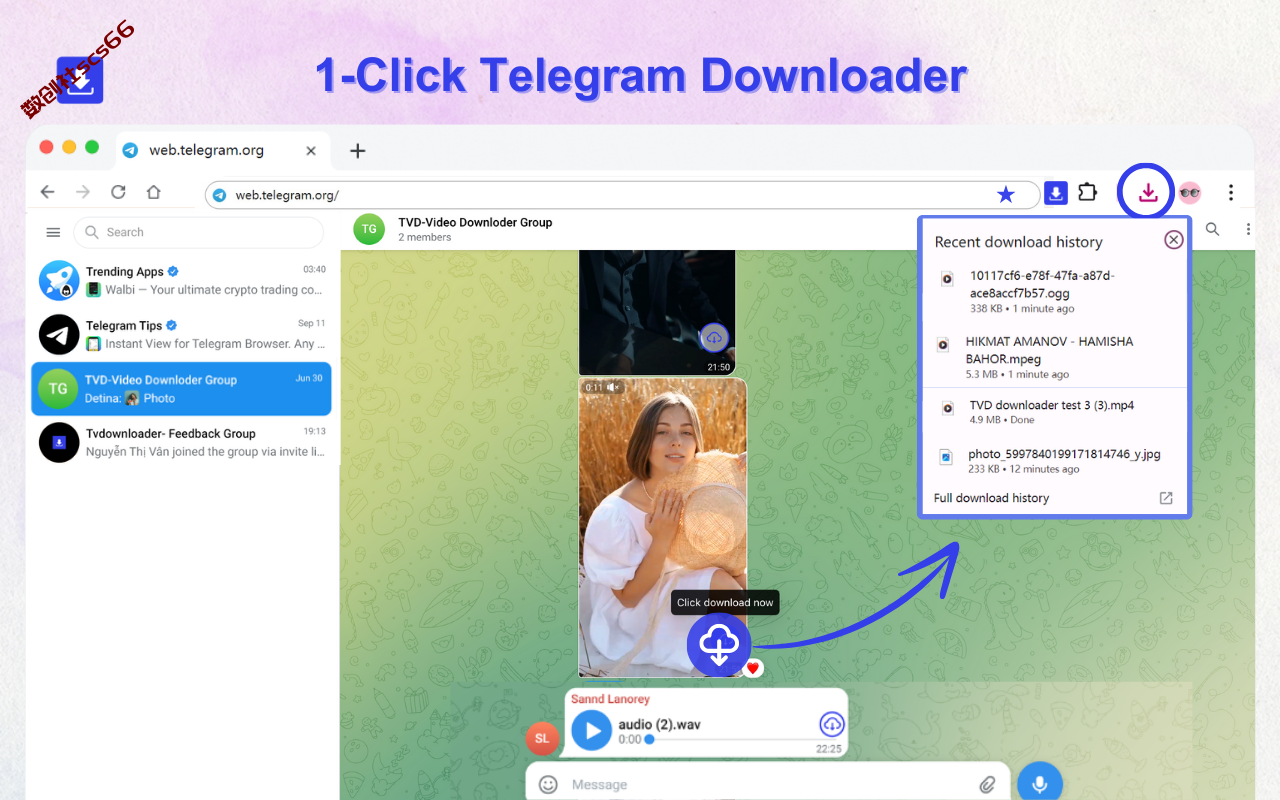1280x800 pixels.
Task: Search in chat with magnifier icon
Action: 1212,229
